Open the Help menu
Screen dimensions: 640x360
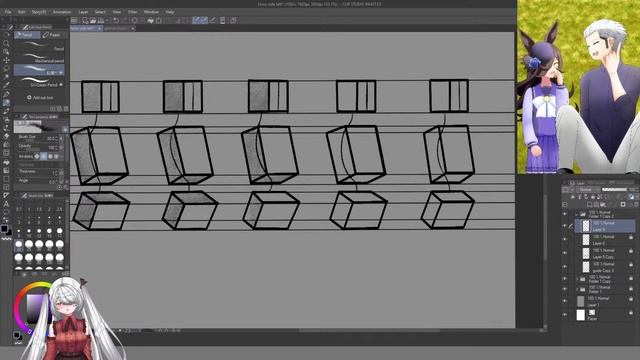point(170,12)
